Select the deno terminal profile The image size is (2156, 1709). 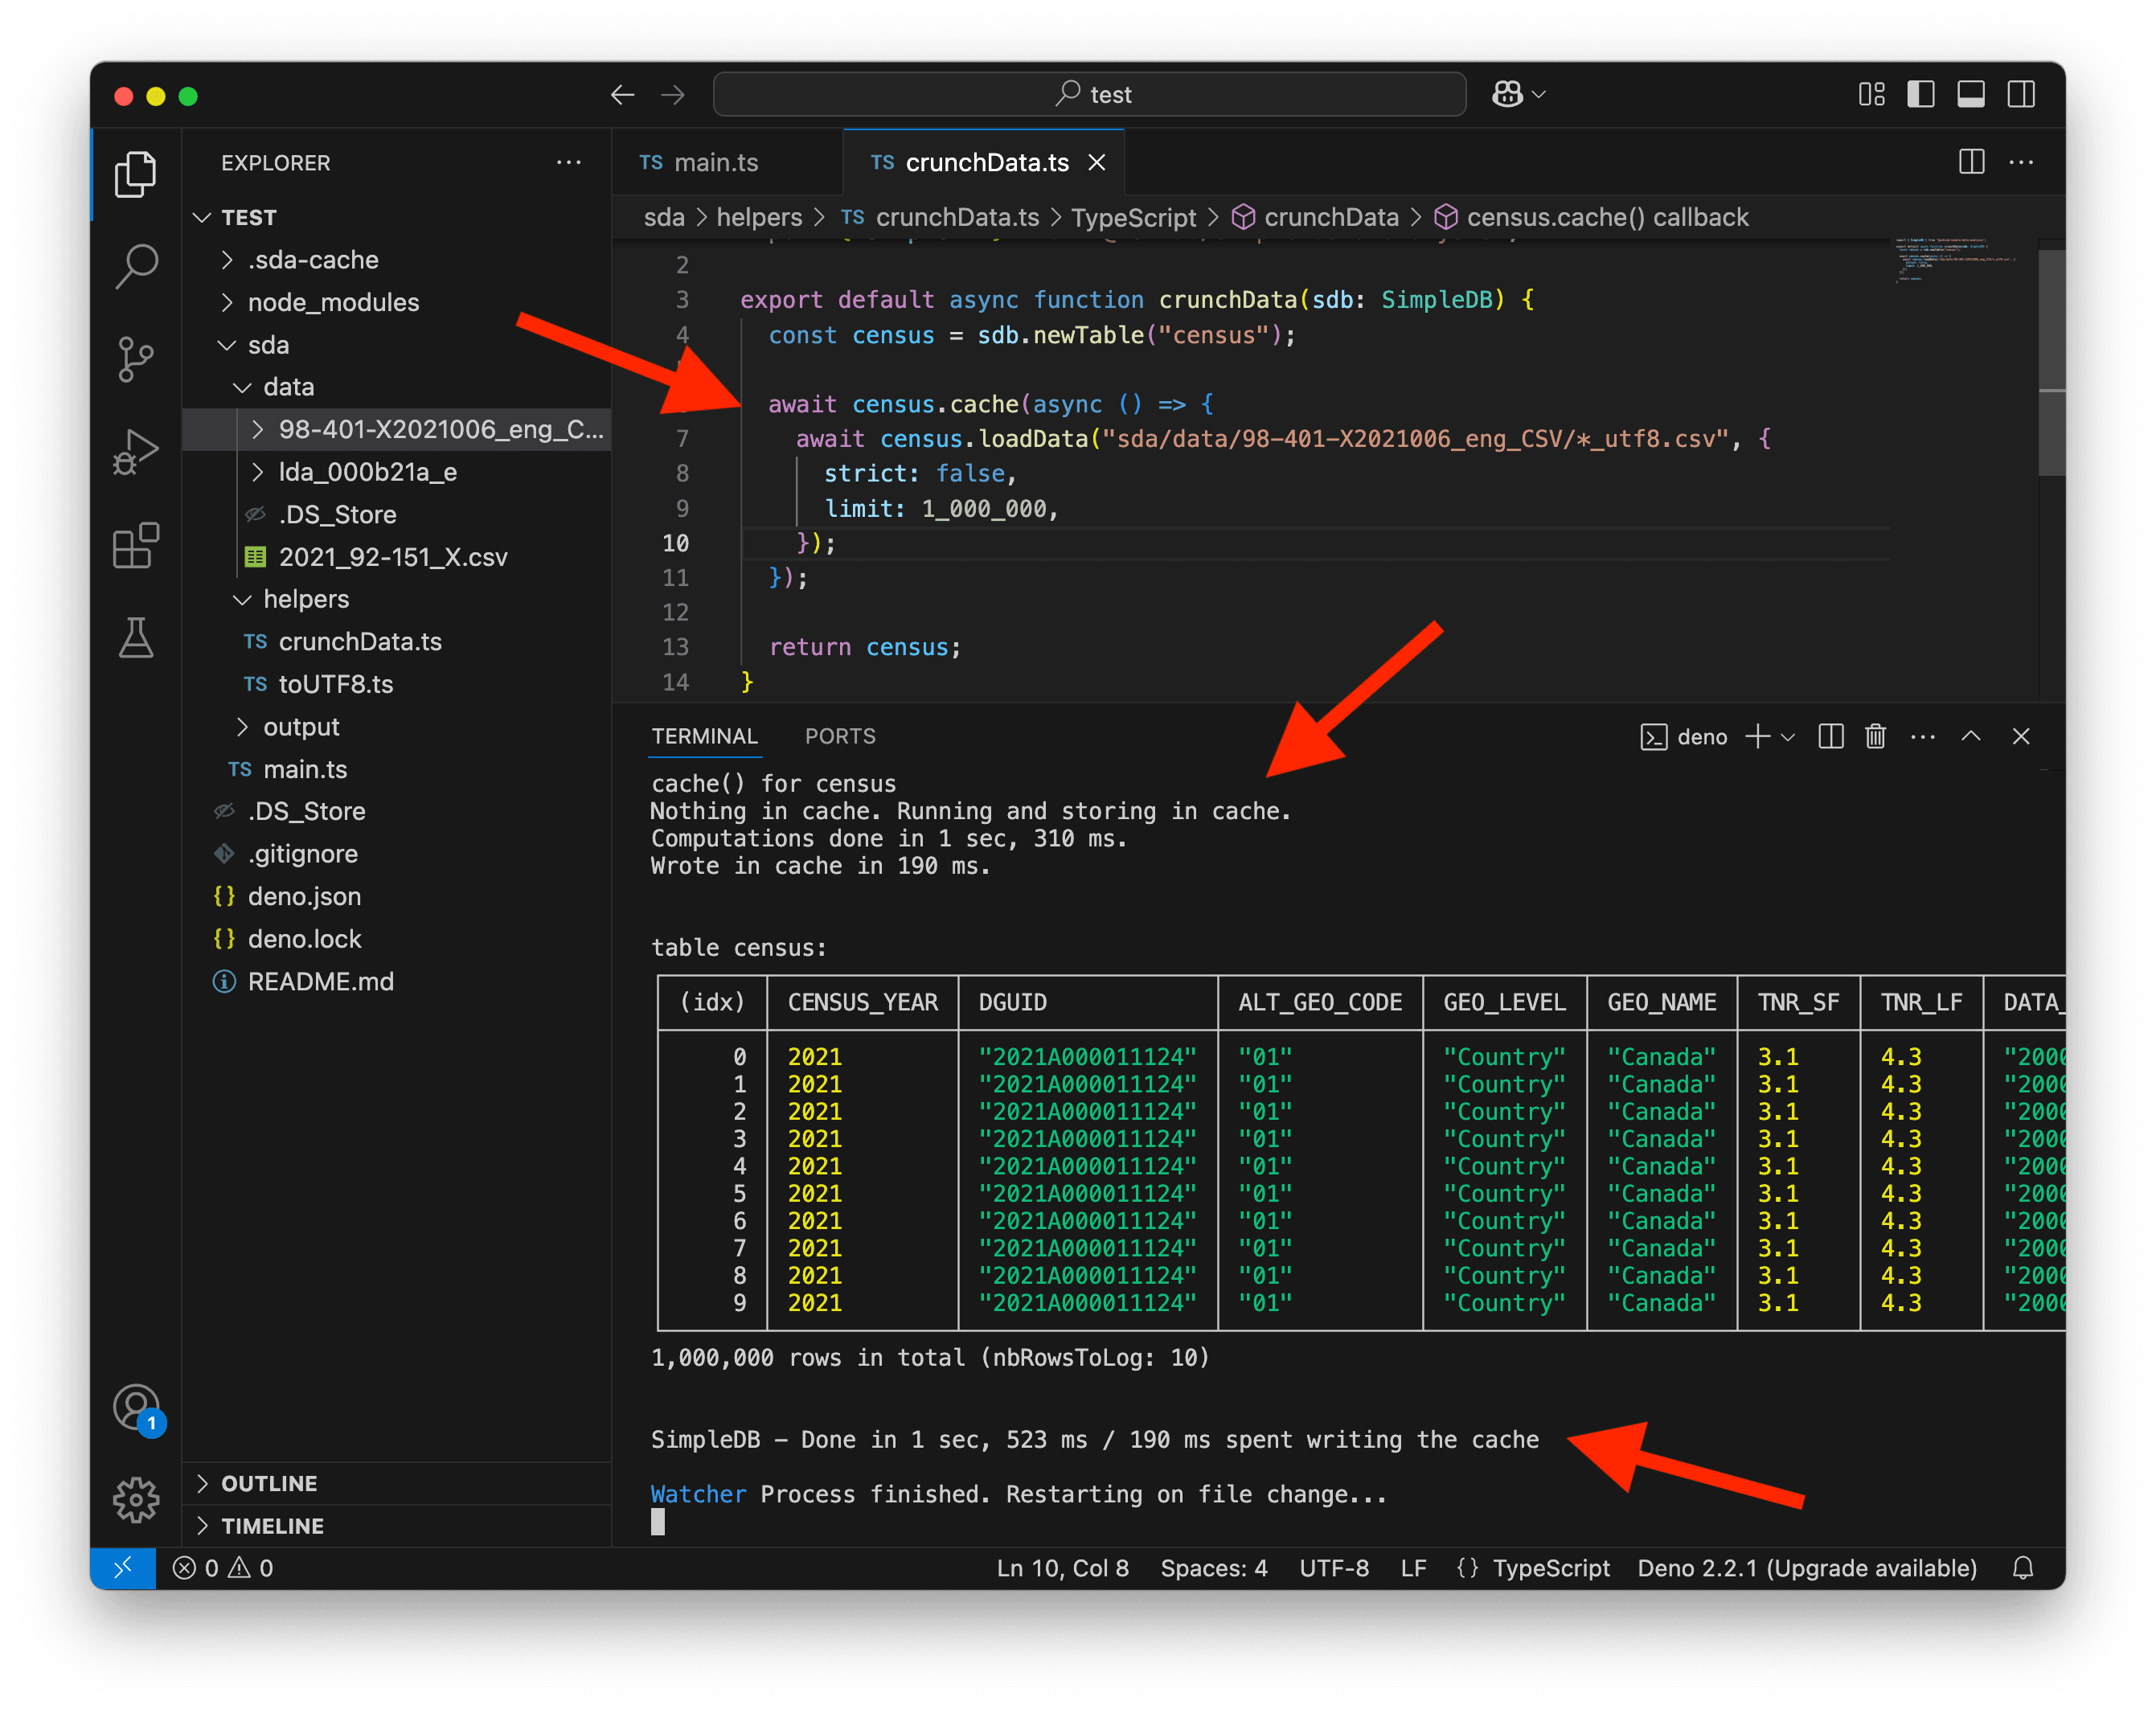tap(1684, 737)
